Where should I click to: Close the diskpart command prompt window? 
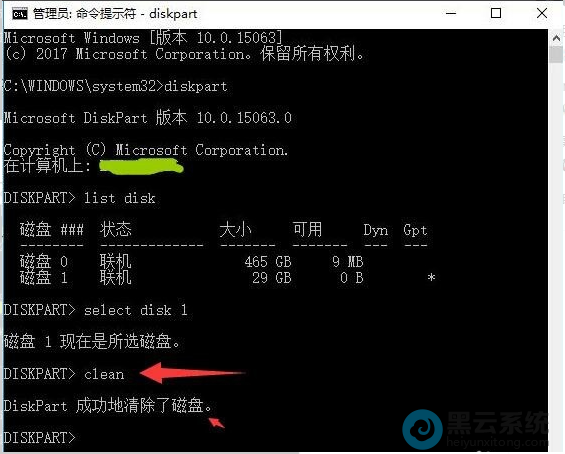[542, 14]
